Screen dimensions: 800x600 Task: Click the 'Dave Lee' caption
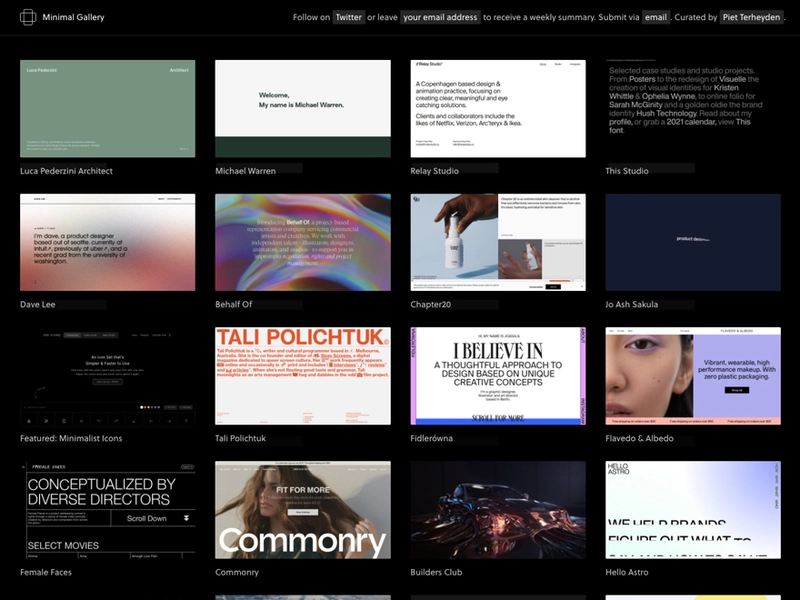click(x=38, y=305)
